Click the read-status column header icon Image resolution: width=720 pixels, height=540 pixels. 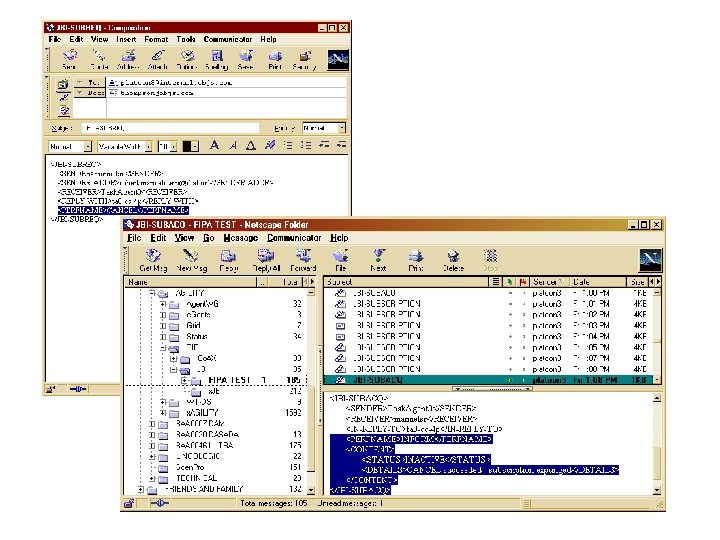(x=509, y=282)
